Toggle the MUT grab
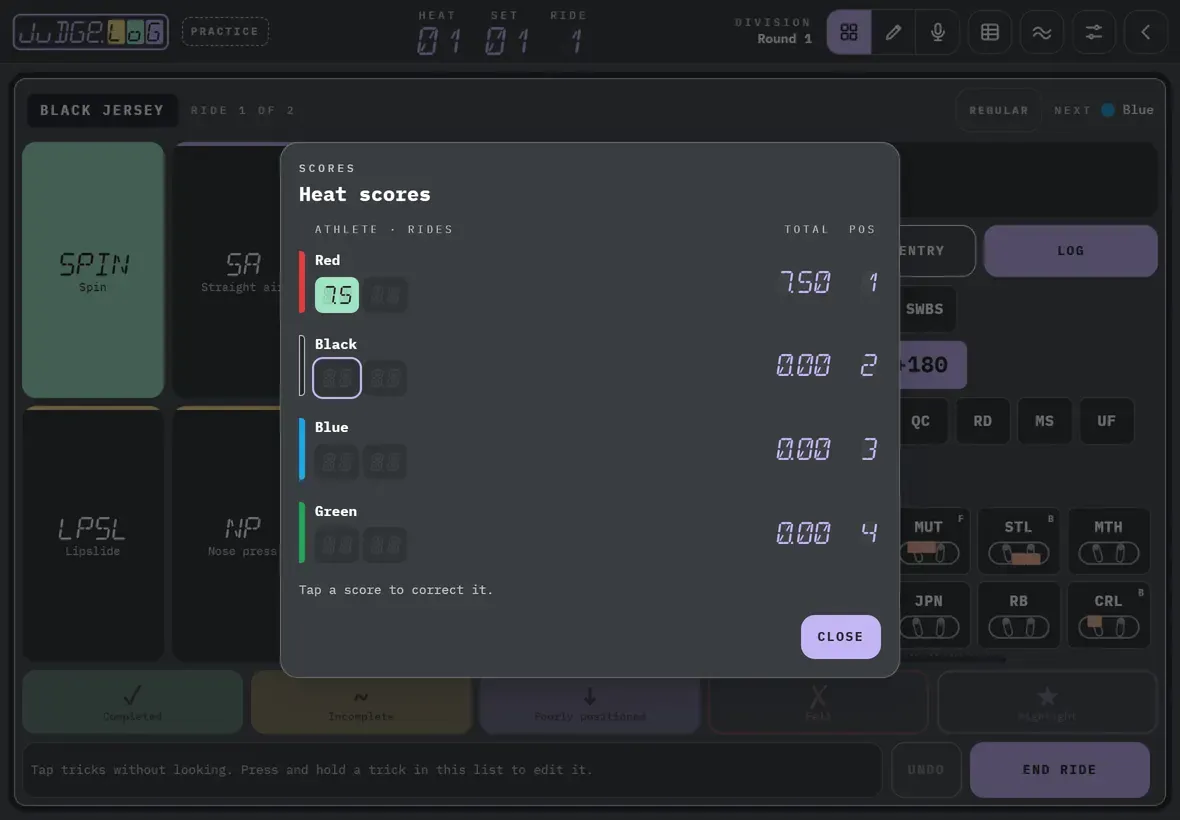The width and height of the screenshot is (1180, 820). tap(929, 540)
